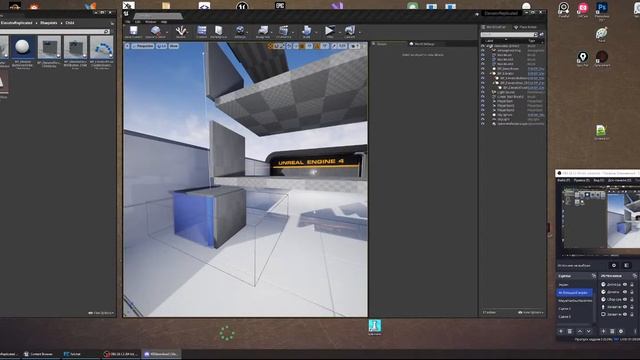Add a new source in OBS
Viewport: 640px width, 360px height.
tap(603, 331)
